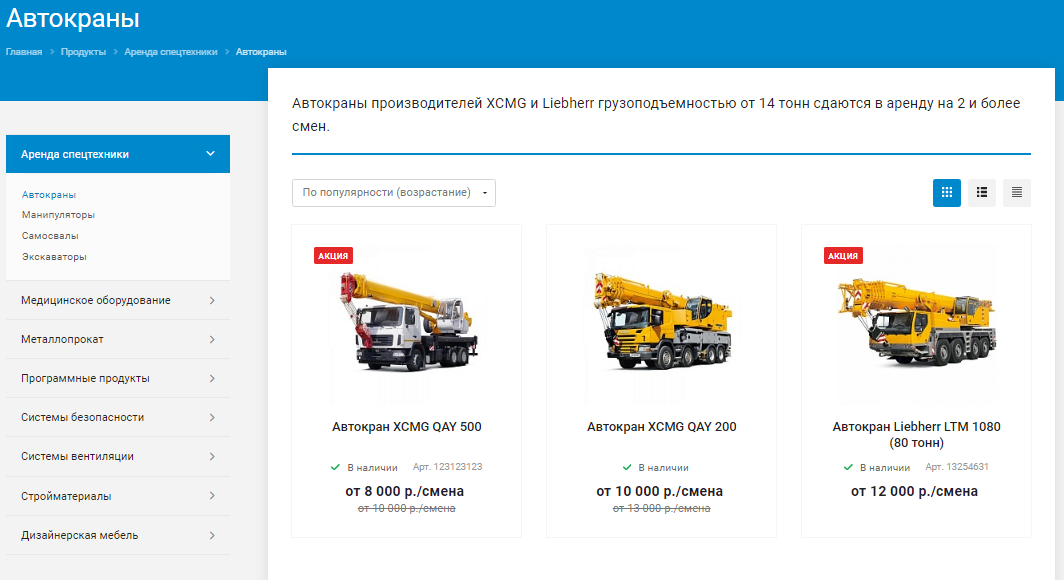Select Стройматериалы menu item
The width and height of the screenshot is (1064, 580).
point(118,496)
